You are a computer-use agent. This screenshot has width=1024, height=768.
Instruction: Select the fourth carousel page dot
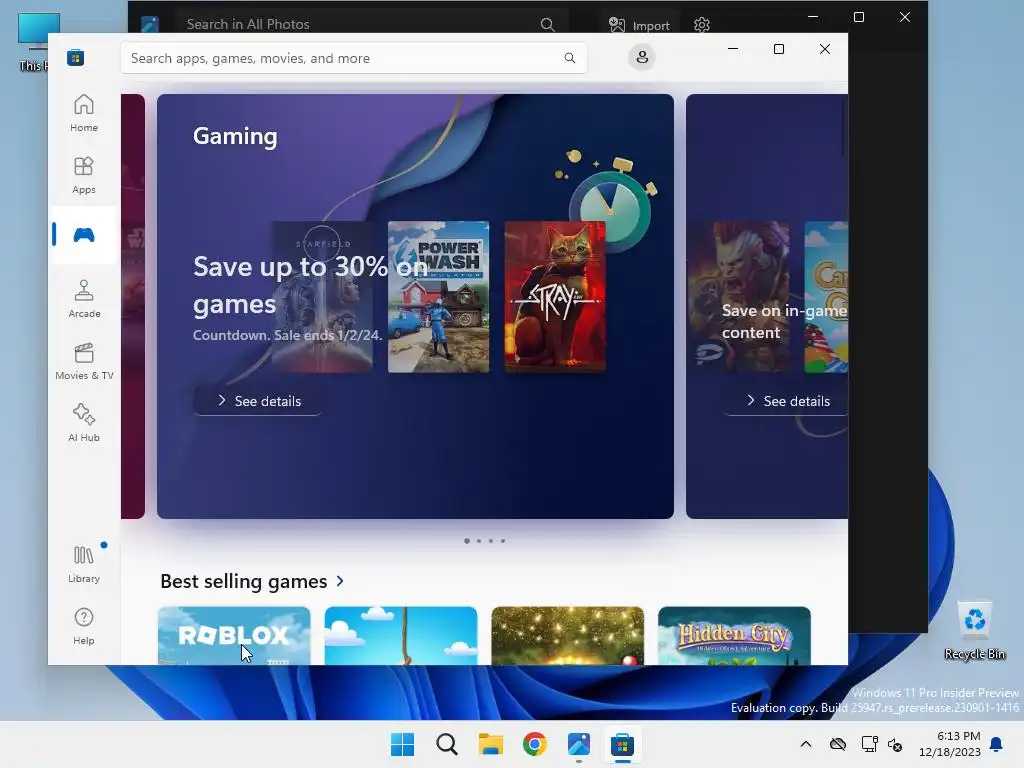(503, 541)
